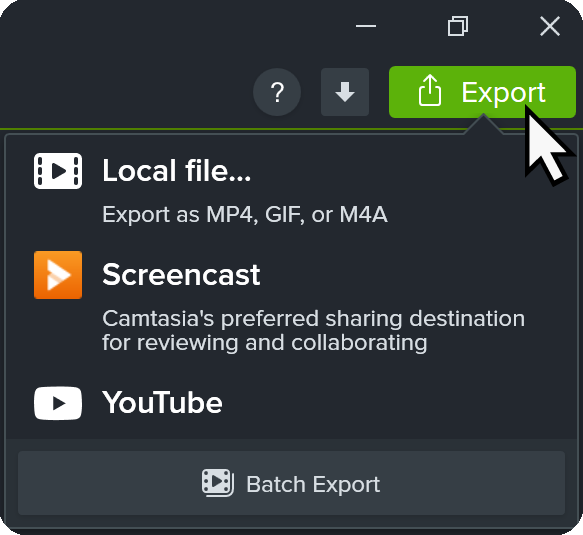Click the Local file filmstrip icon
Image resolution: width=583 pixels, height=535 pixels.
point(58,171)
